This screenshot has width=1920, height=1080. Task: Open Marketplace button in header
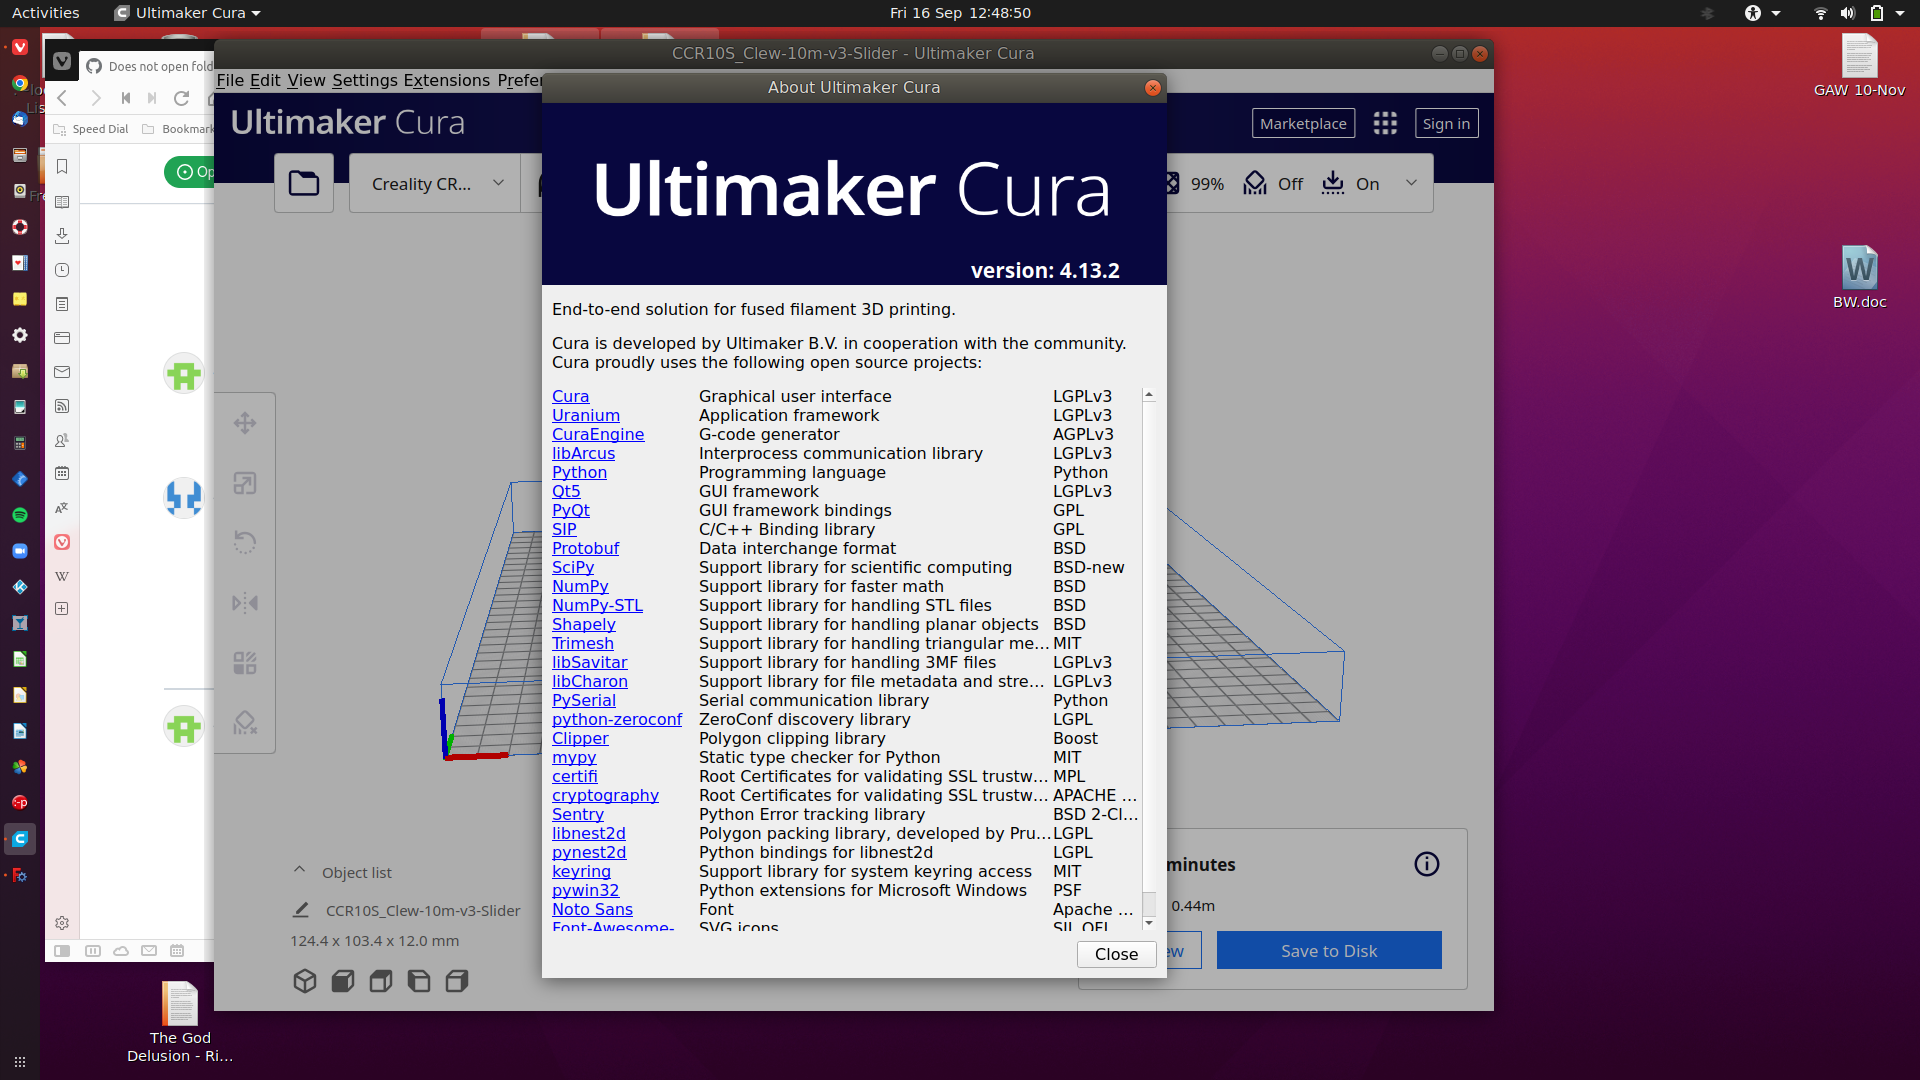click(x=1302, y=123)
